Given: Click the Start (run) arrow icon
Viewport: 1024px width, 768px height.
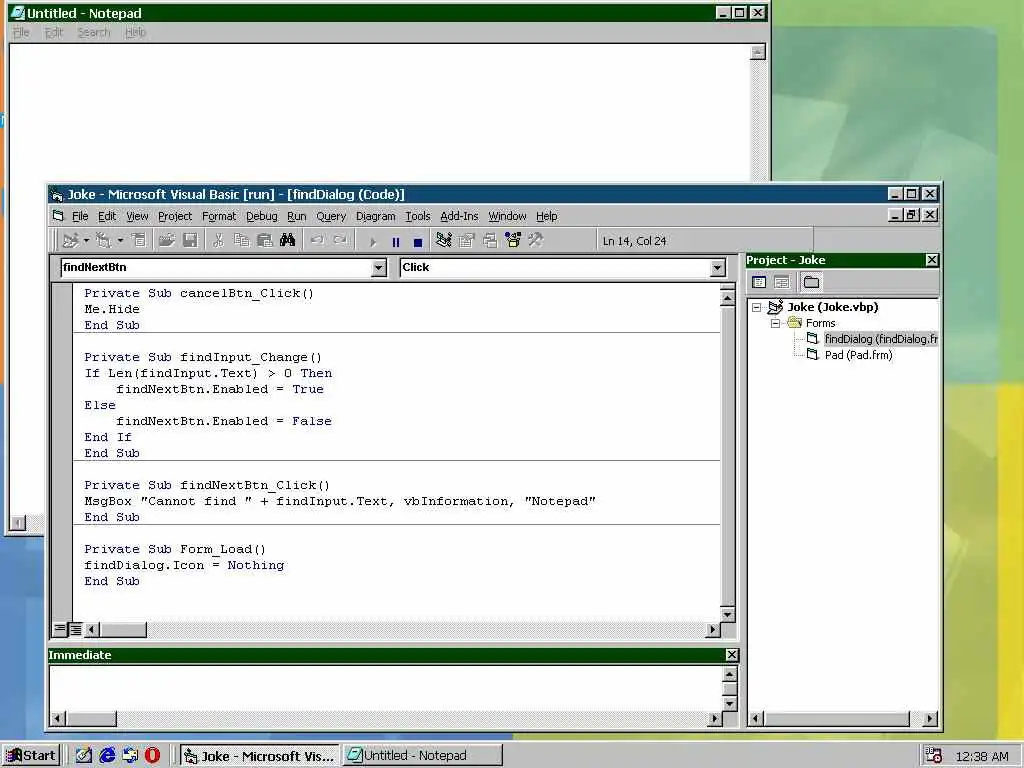Looking at the screenshot, I should point(373,242).
